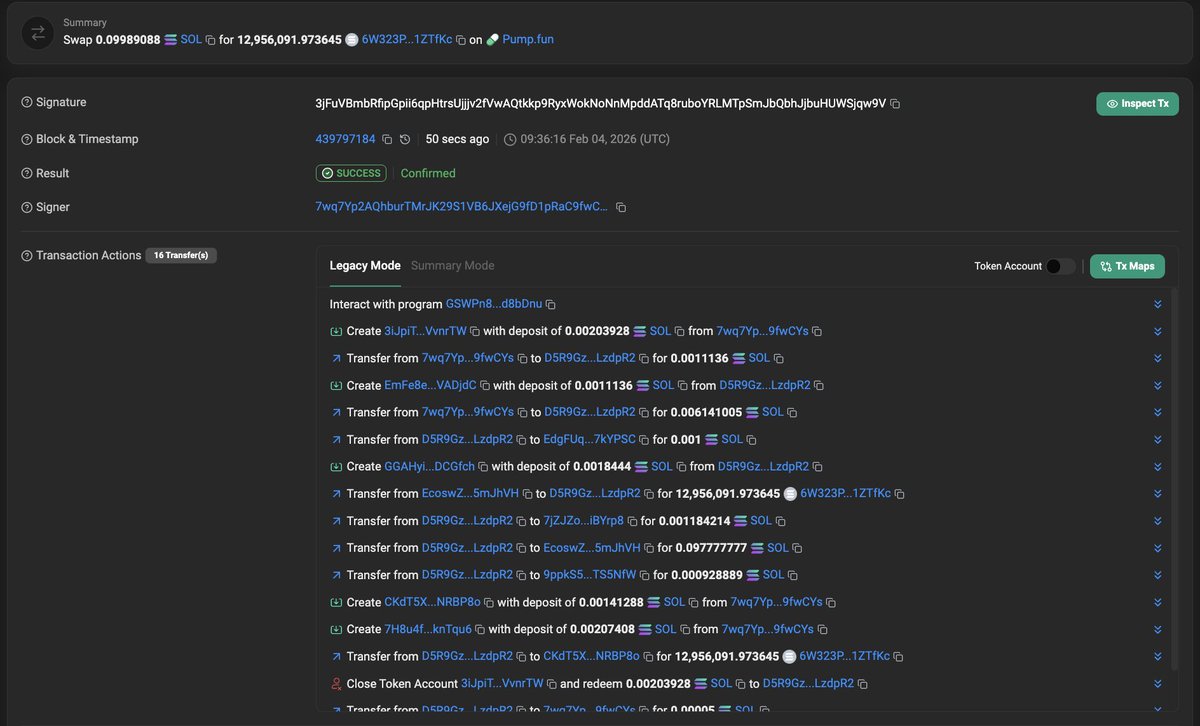Expand transfer row for 0.006141005 SOL
The width and height of the screenshot is (1200, 726).
(1157, 412)
